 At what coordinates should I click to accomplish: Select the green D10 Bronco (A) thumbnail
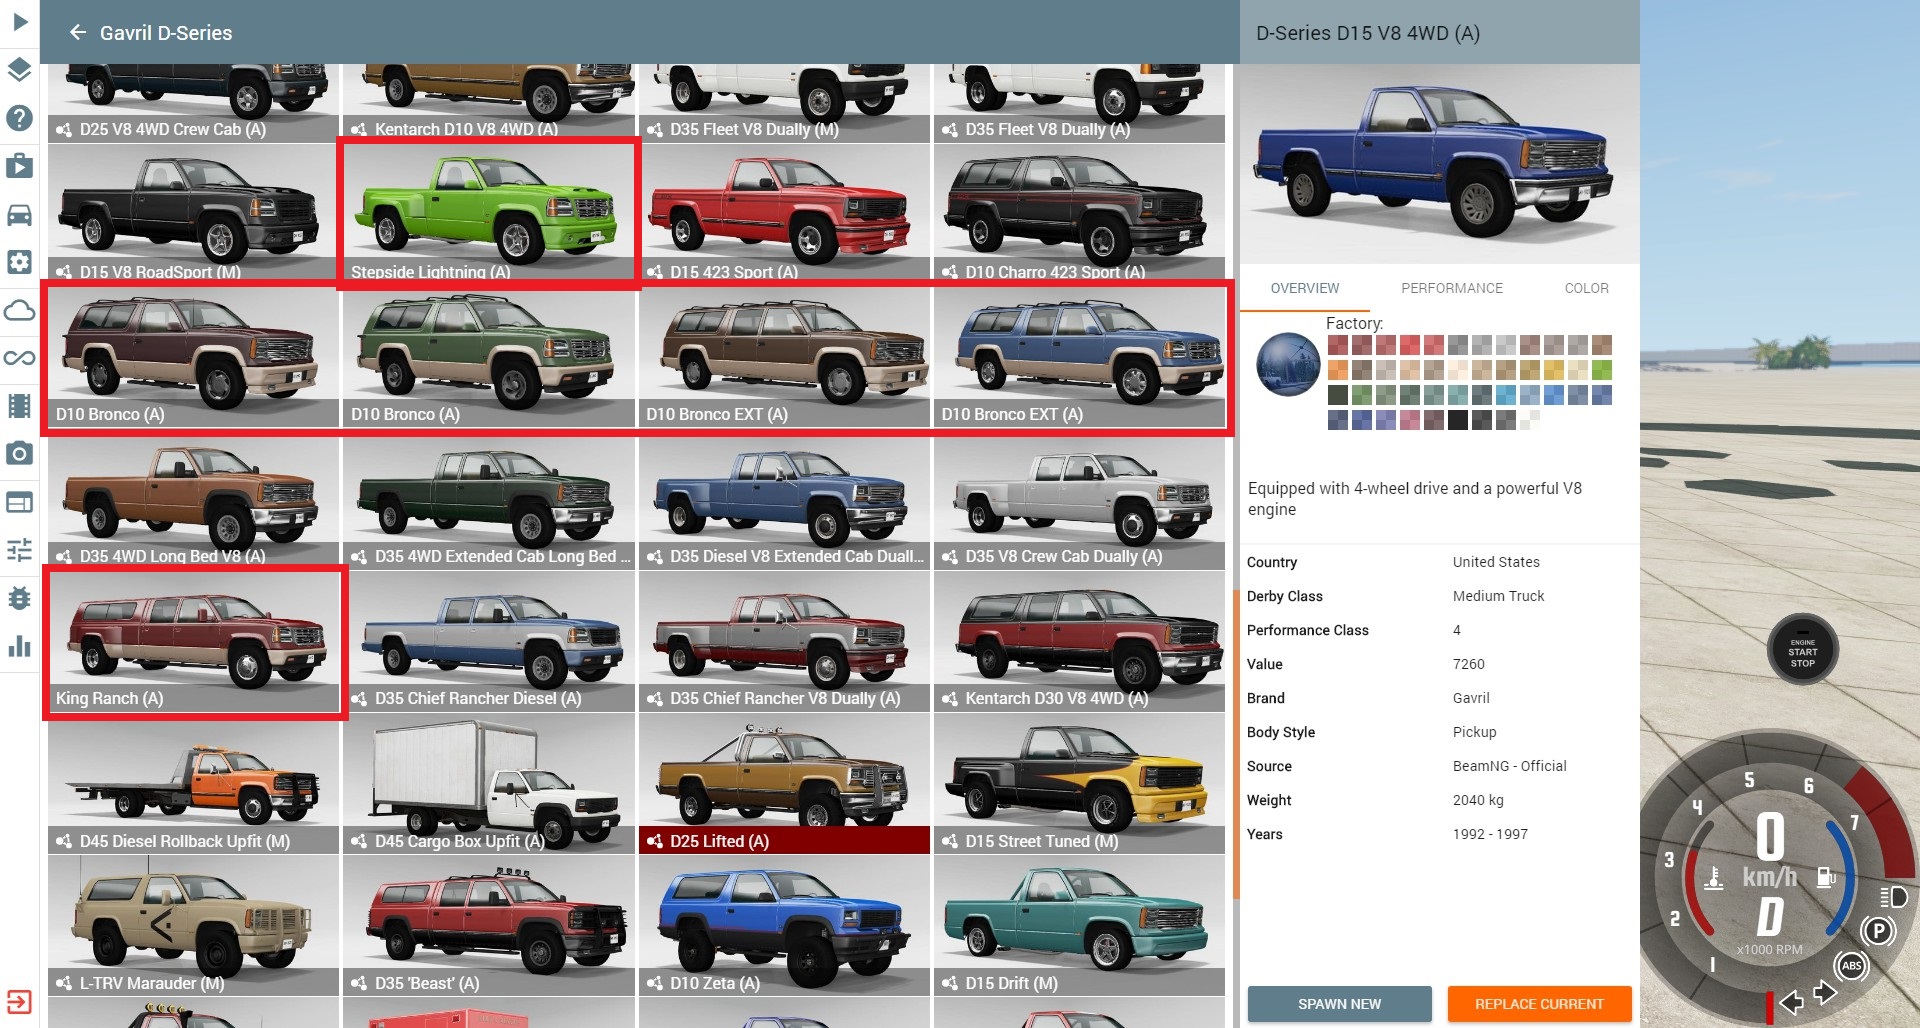489,357
